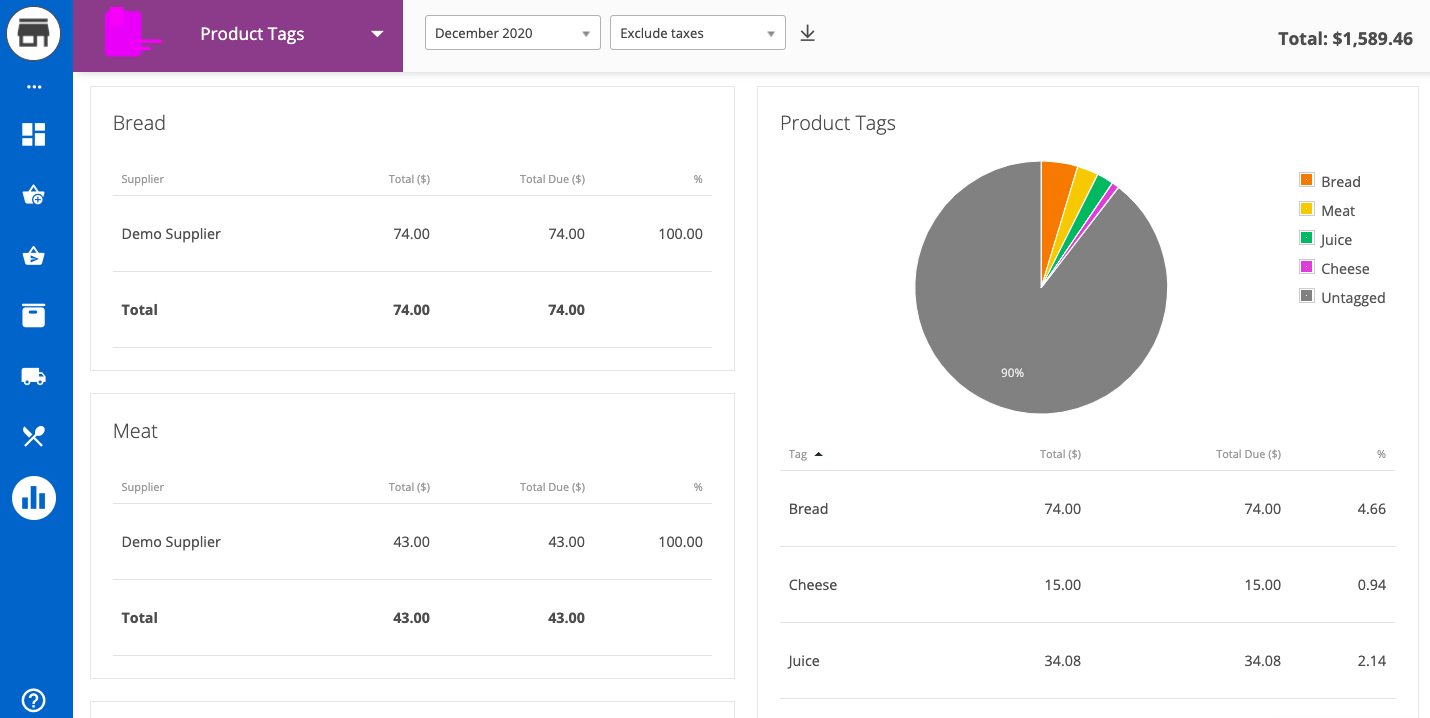Click the 0.94 percent value for Cheese

tap(1371, 585)
